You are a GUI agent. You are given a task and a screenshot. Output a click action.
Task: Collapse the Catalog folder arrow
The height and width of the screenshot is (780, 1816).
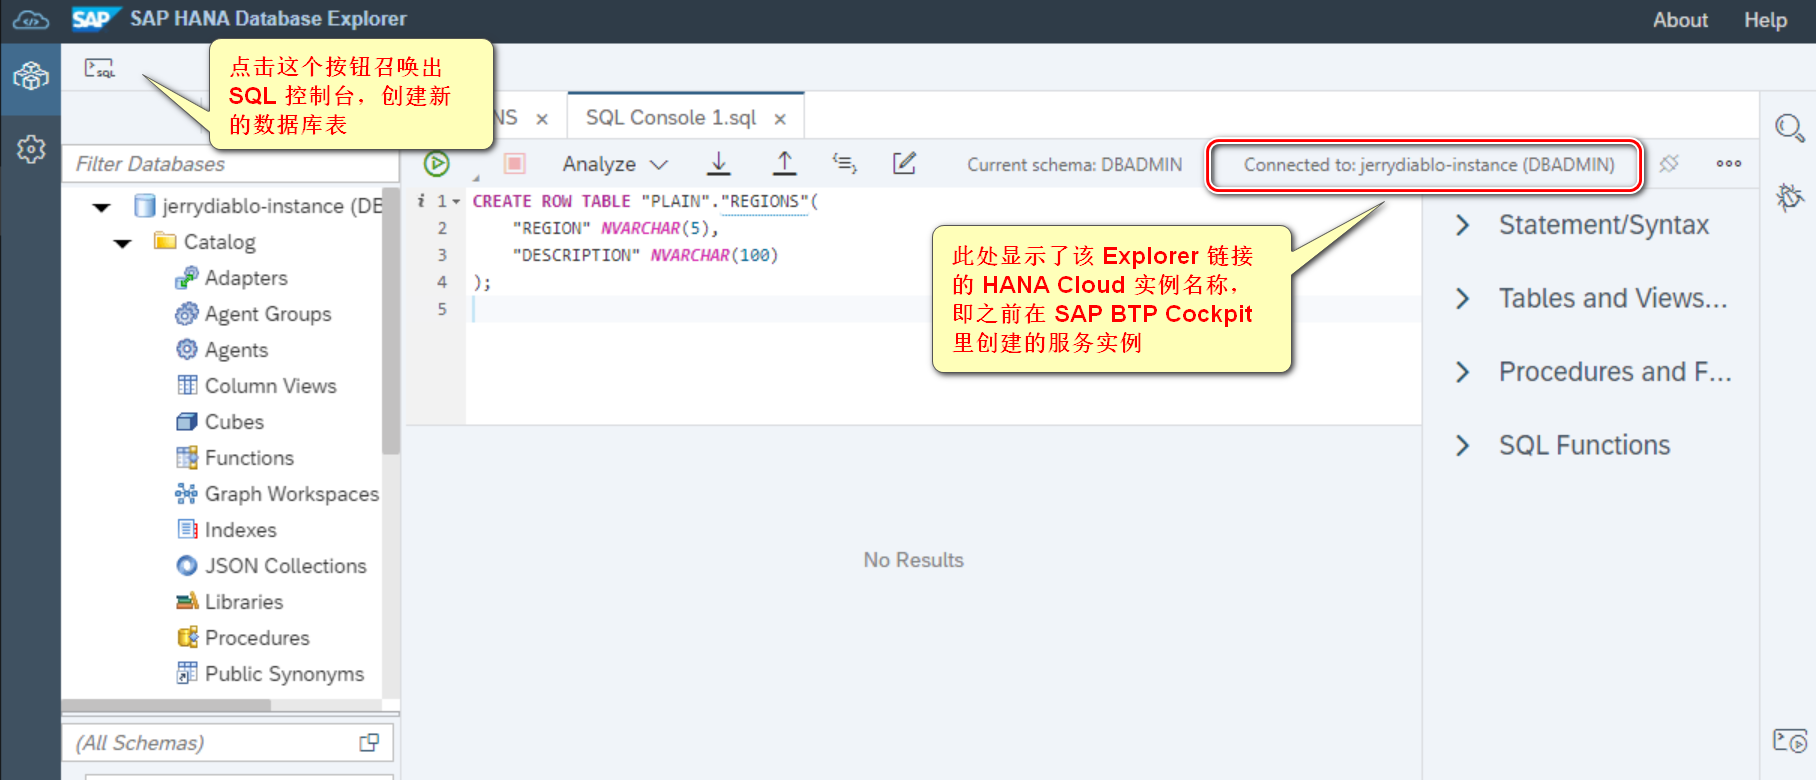(123, 243)
